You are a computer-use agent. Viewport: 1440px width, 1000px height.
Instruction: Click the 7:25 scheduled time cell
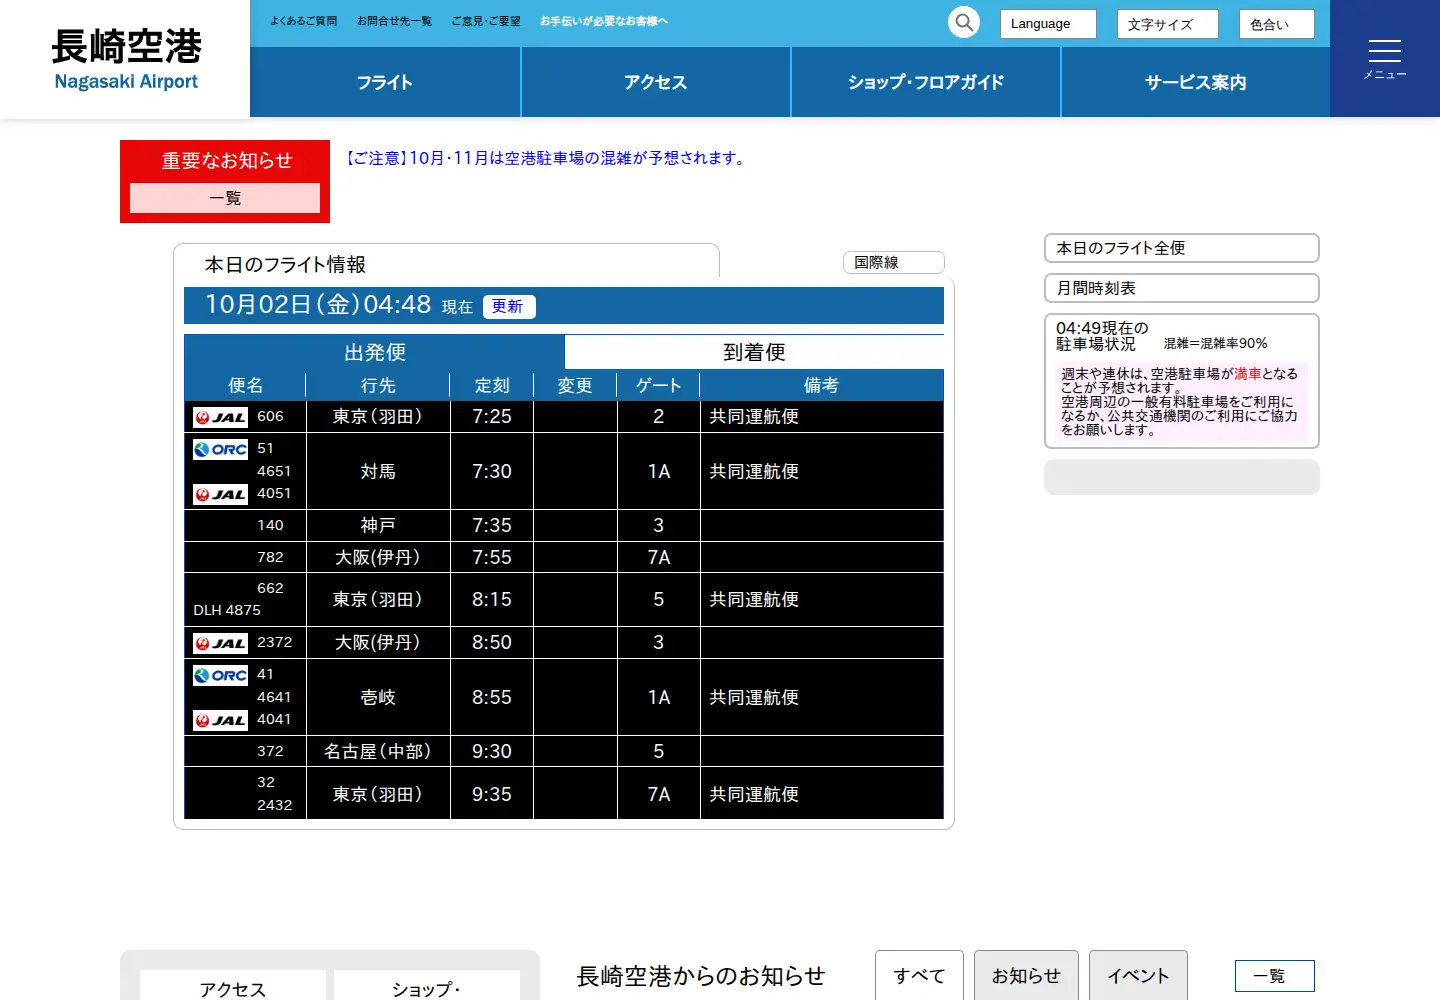[492, 416]
